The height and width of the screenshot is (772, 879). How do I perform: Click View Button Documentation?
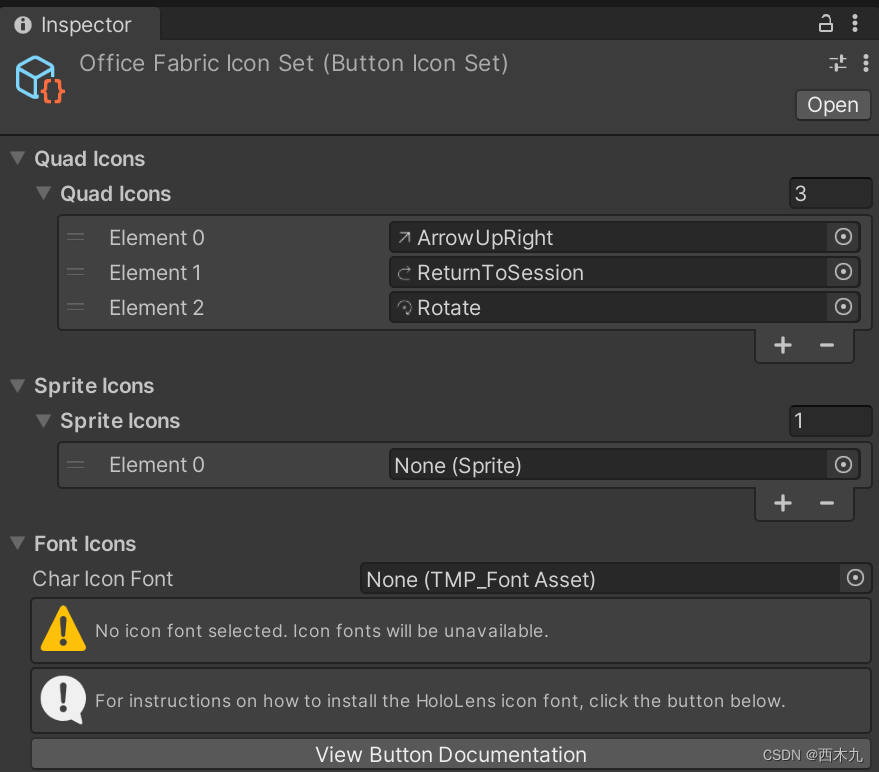pos(451,754)
